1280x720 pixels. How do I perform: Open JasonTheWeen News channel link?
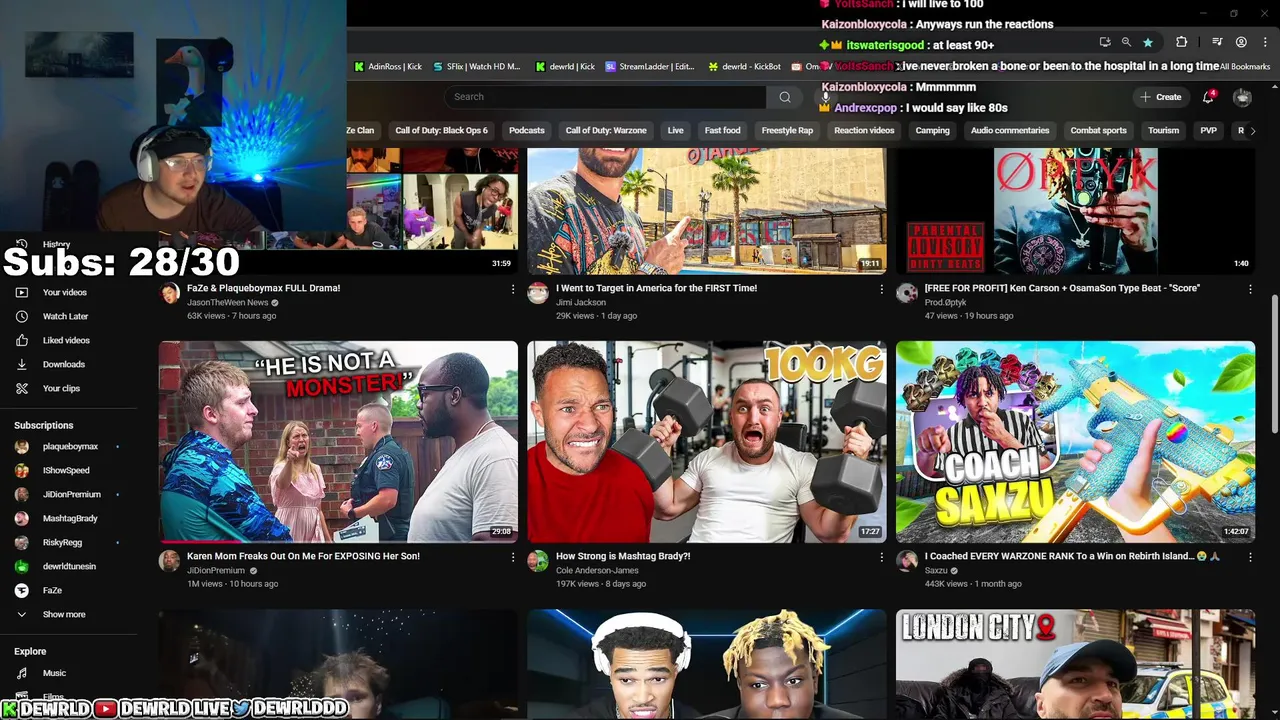[227, 302]
